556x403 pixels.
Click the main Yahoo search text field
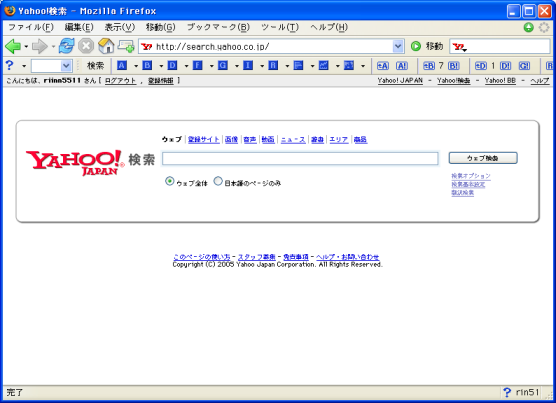pos(300,158)
